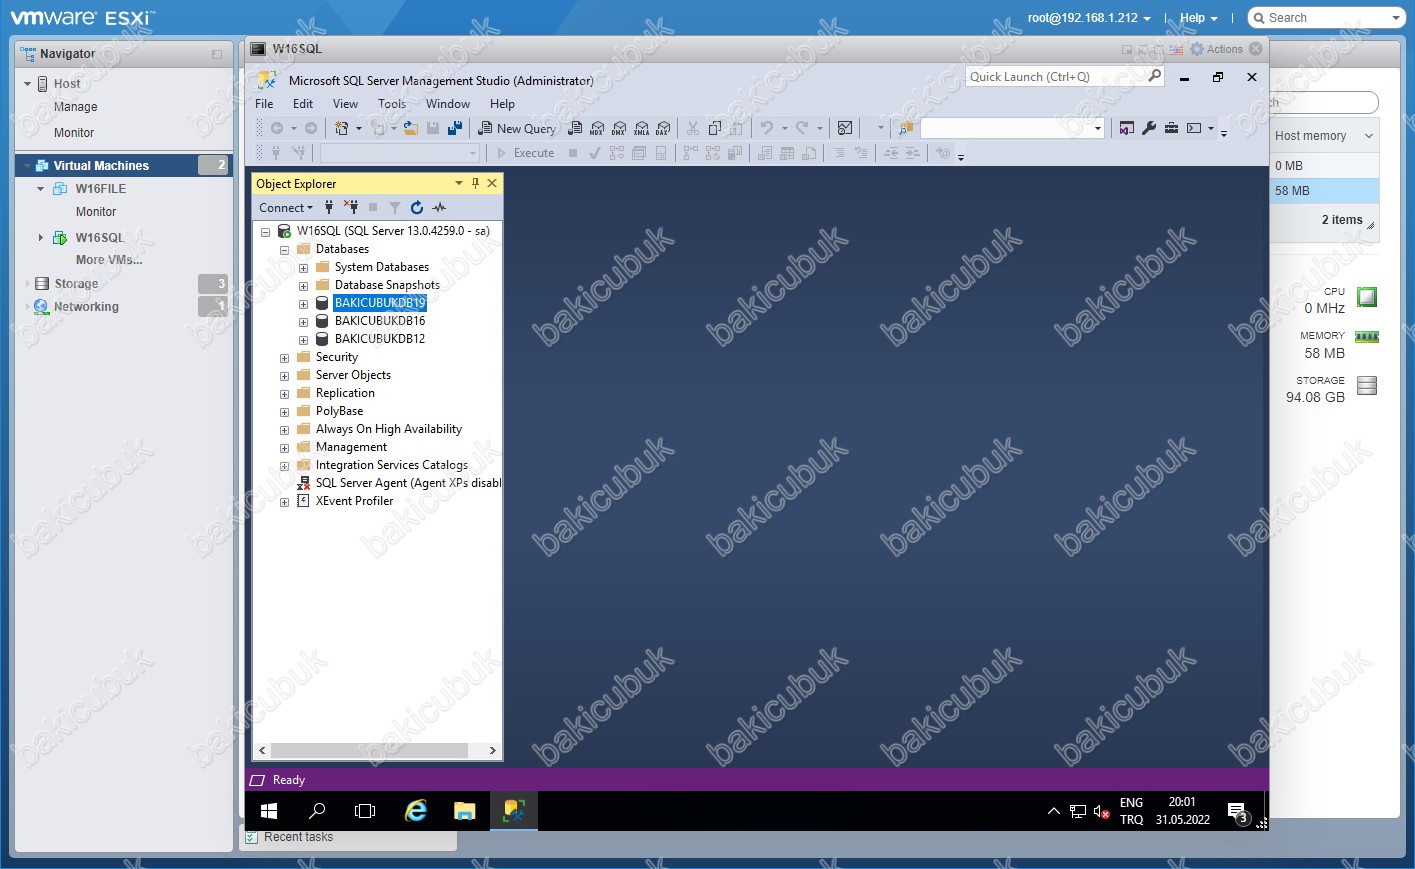Click the Disconnect plug icon in Object Explorer
1415x869 pixels.
pyautogui.click(x=351, y=207)
